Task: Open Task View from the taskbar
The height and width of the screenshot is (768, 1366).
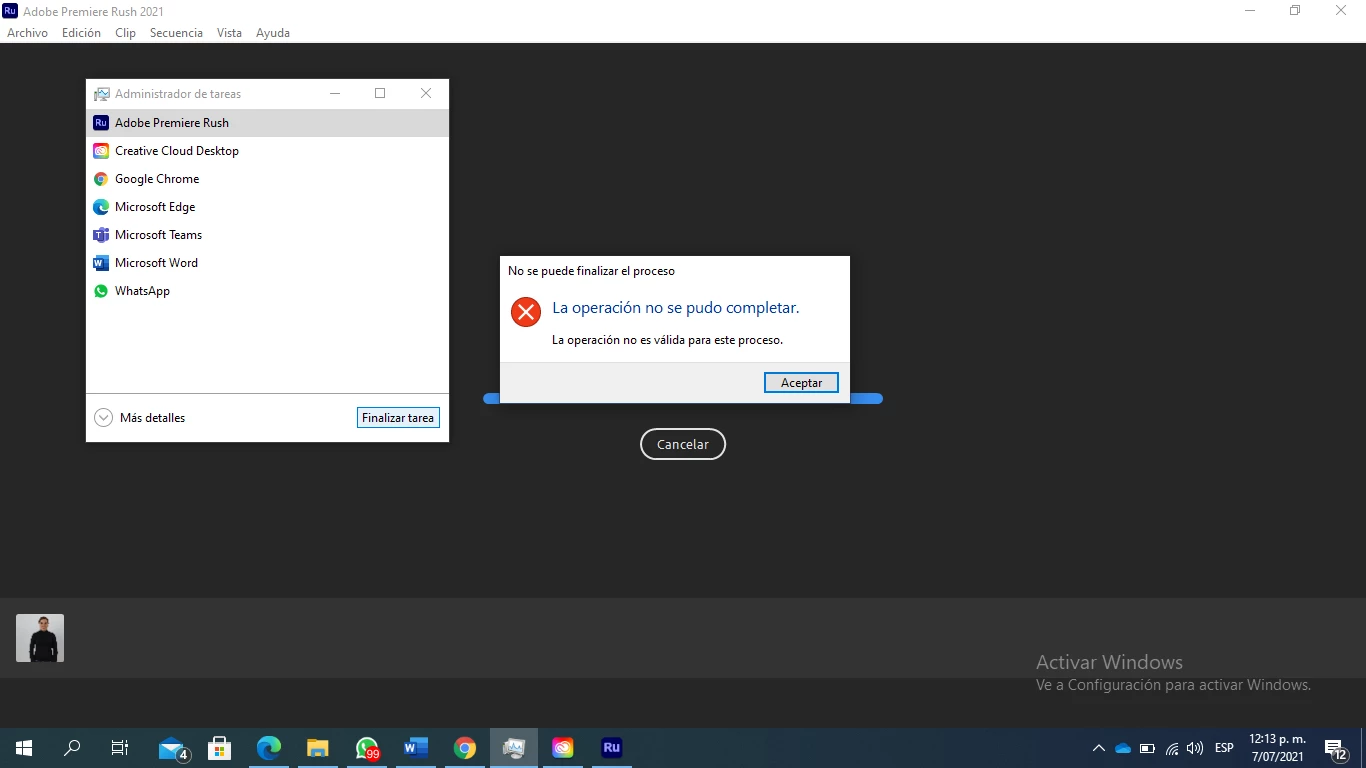Action: click(x=120, y=748)
